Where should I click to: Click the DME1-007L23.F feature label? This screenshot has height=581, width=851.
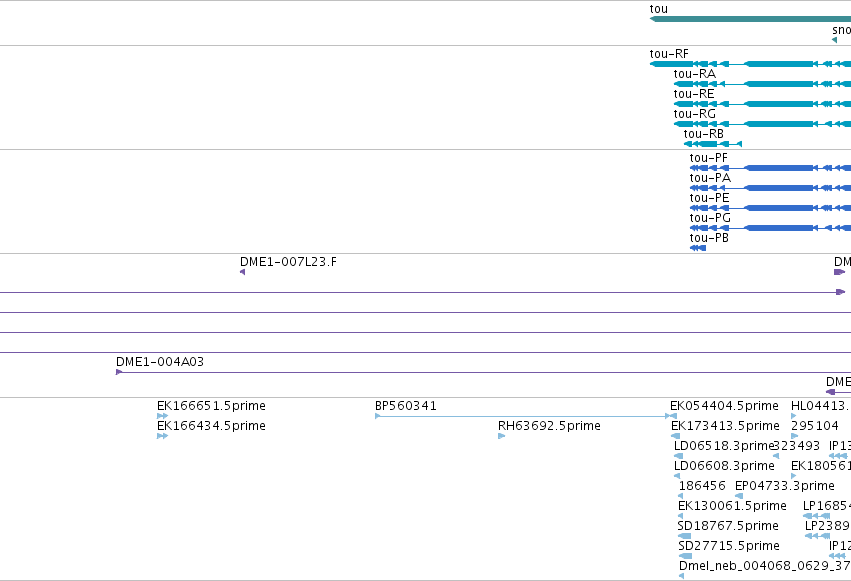coord(288,262)
